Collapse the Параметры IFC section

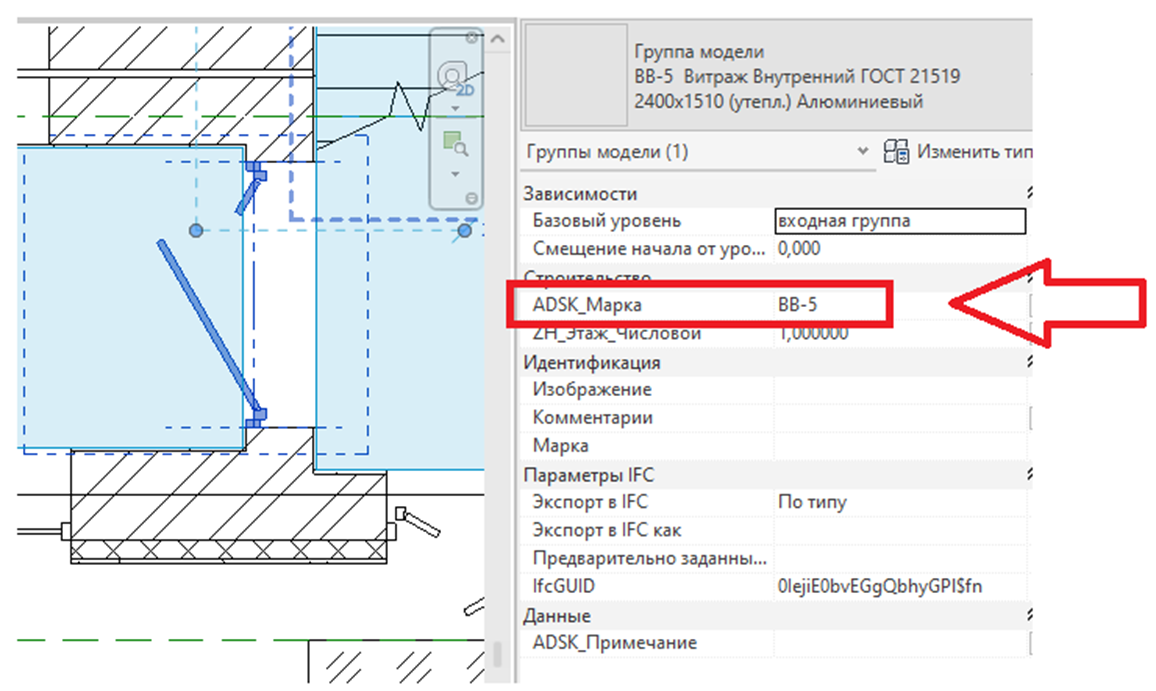coord(1029,474)
